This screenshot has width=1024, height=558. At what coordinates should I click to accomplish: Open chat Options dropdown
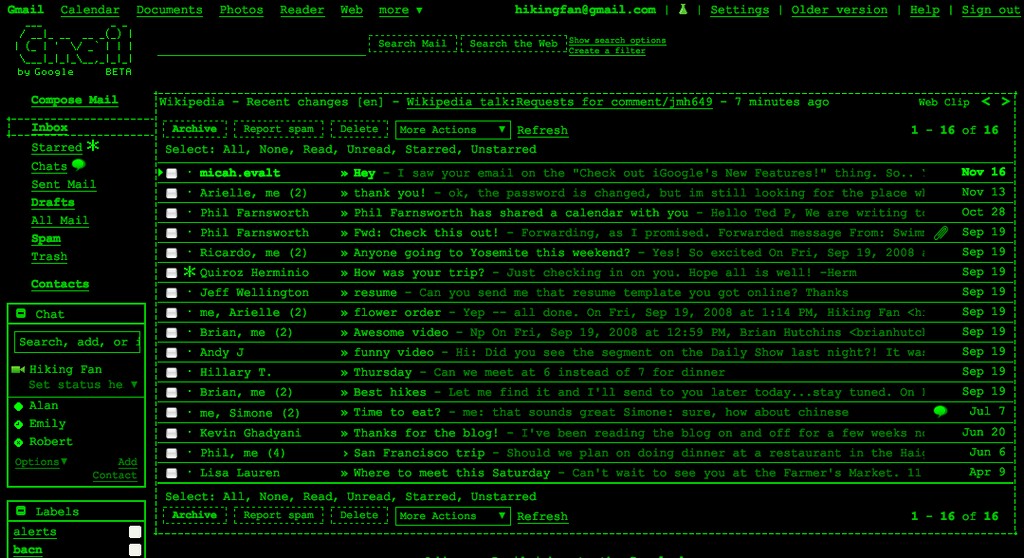click(x=40, y=462)
